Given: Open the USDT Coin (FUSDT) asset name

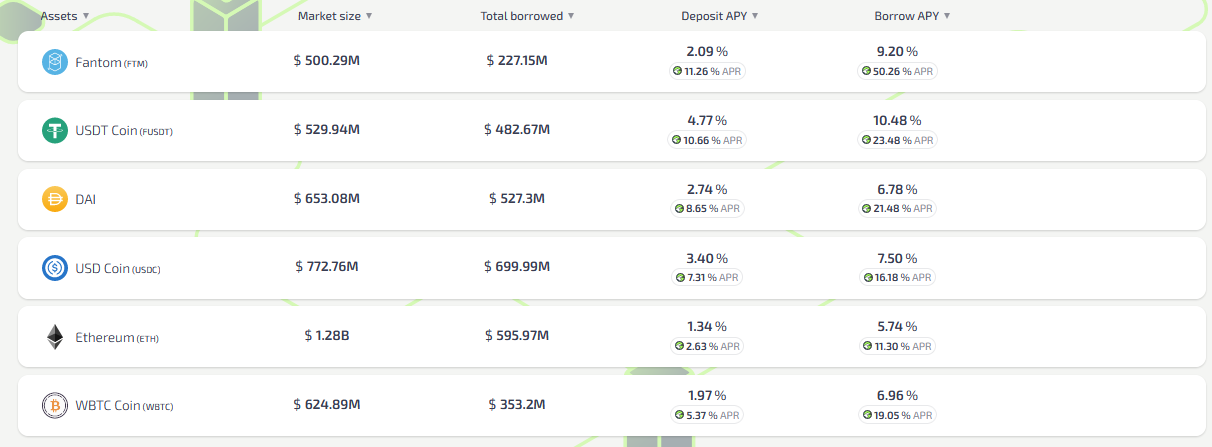Looking at the screenshot, I should coord(124,131).
